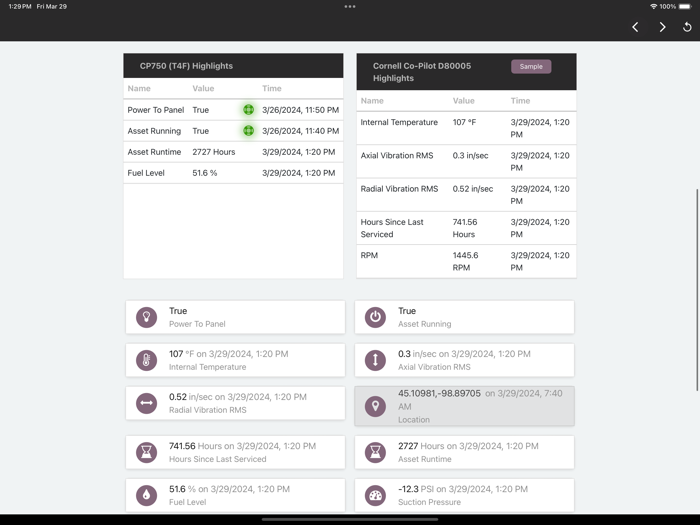Tap the Wi-Fi status icon
Image resolution: width=700 pixels, height=525 pixels.
654,6
